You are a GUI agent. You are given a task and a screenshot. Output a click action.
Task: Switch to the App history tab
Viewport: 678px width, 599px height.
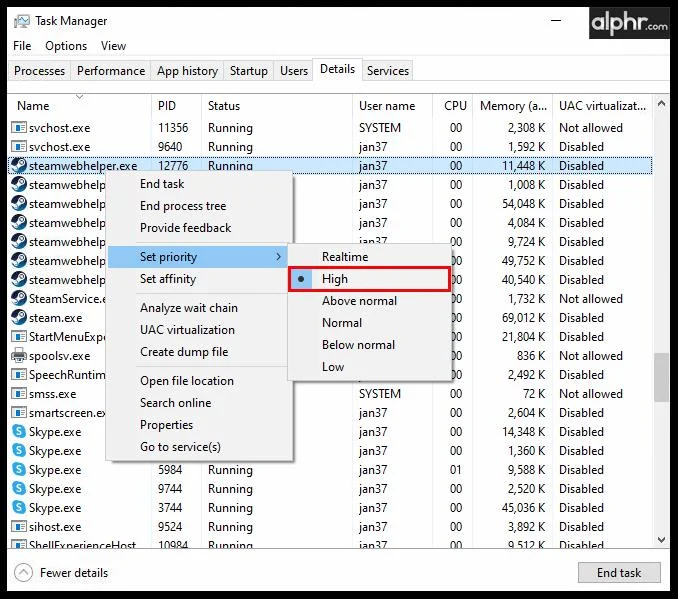tap(187, 70)
